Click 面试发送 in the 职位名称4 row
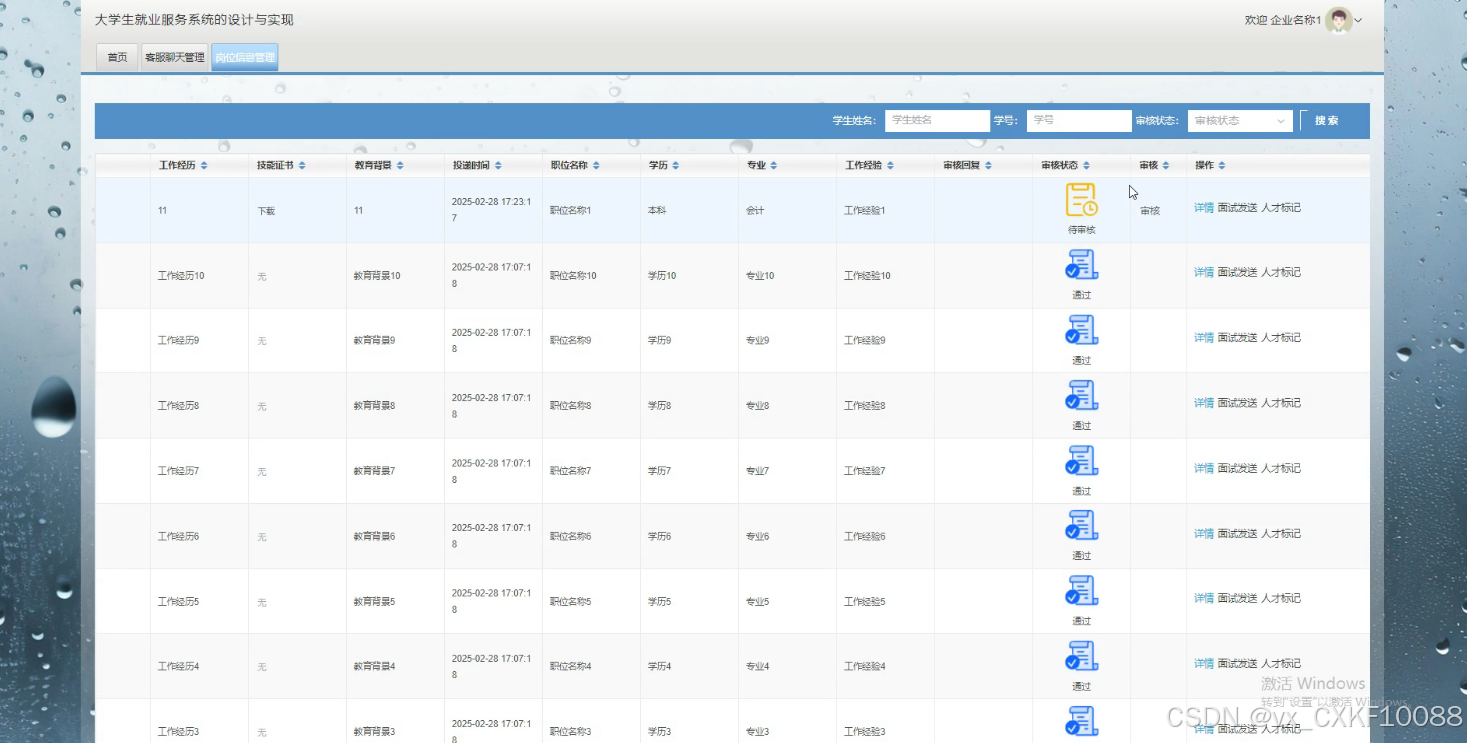Viewport: 1467px width, 743px height. click(x=1237, y=663)
